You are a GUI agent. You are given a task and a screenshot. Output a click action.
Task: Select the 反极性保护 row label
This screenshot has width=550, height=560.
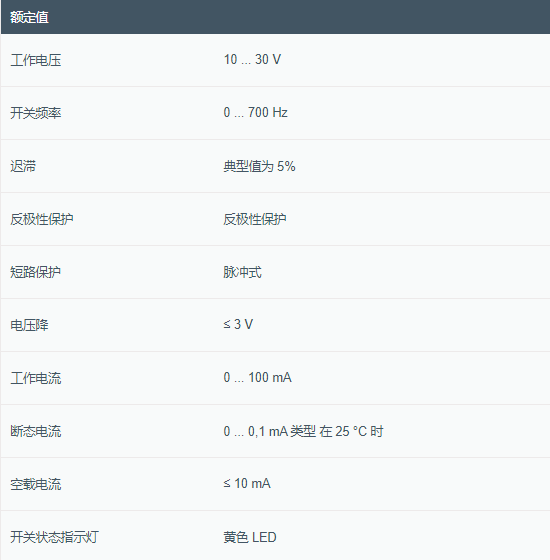pos(42,219)
